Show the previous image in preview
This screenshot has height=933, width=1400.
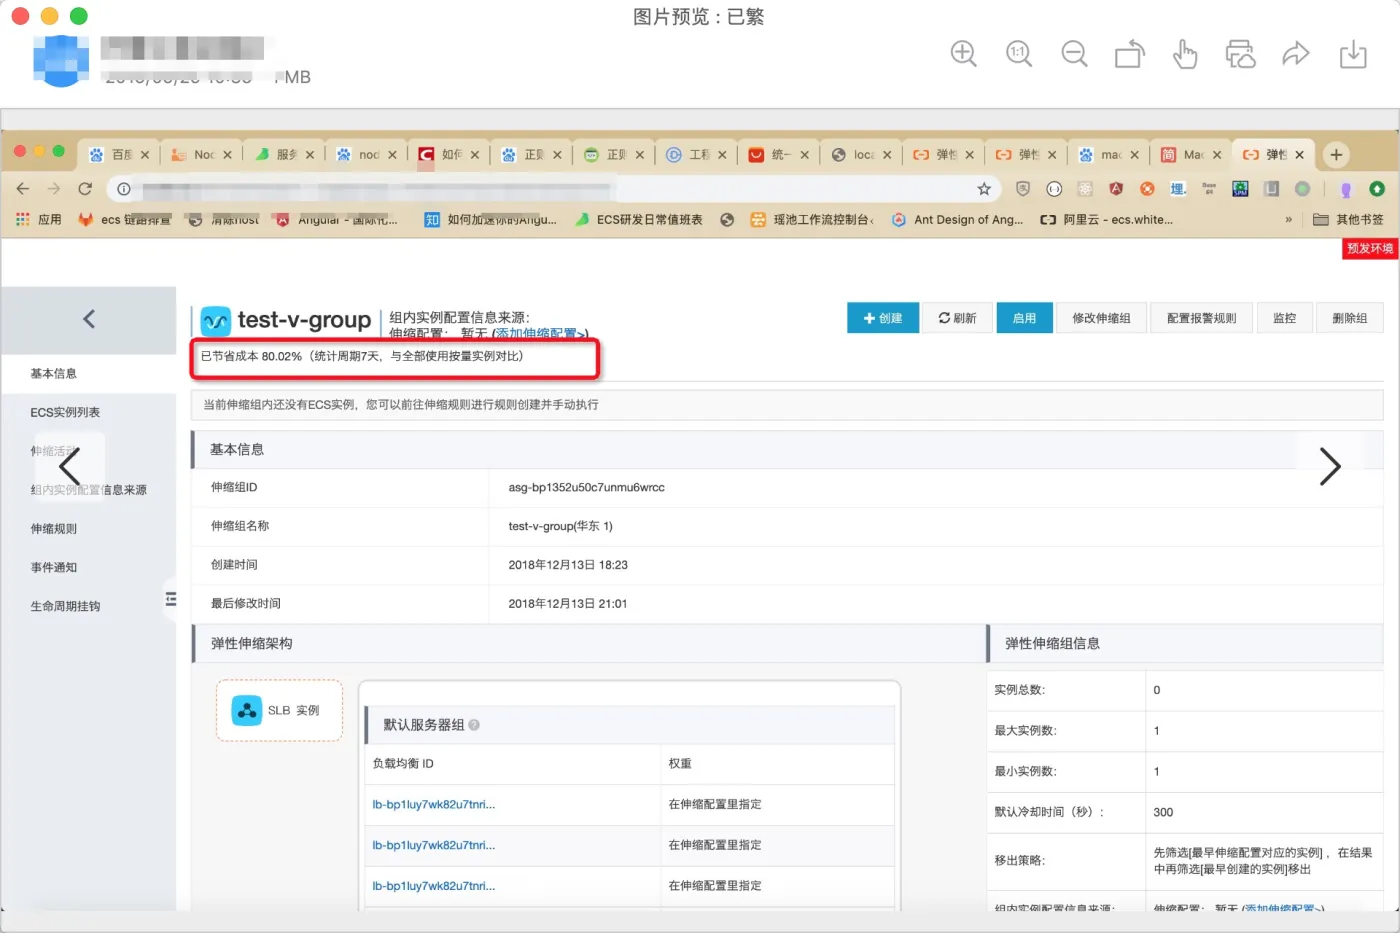(69, 466)
